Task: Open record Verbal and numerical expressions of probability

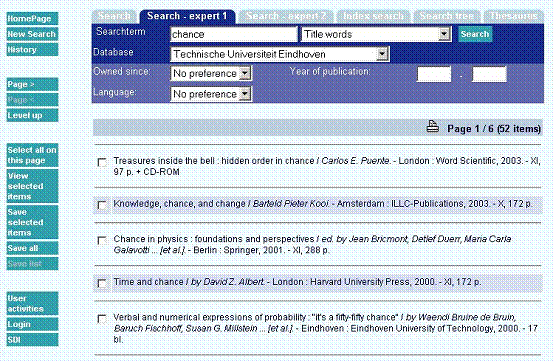Action: tap(325, 328)
